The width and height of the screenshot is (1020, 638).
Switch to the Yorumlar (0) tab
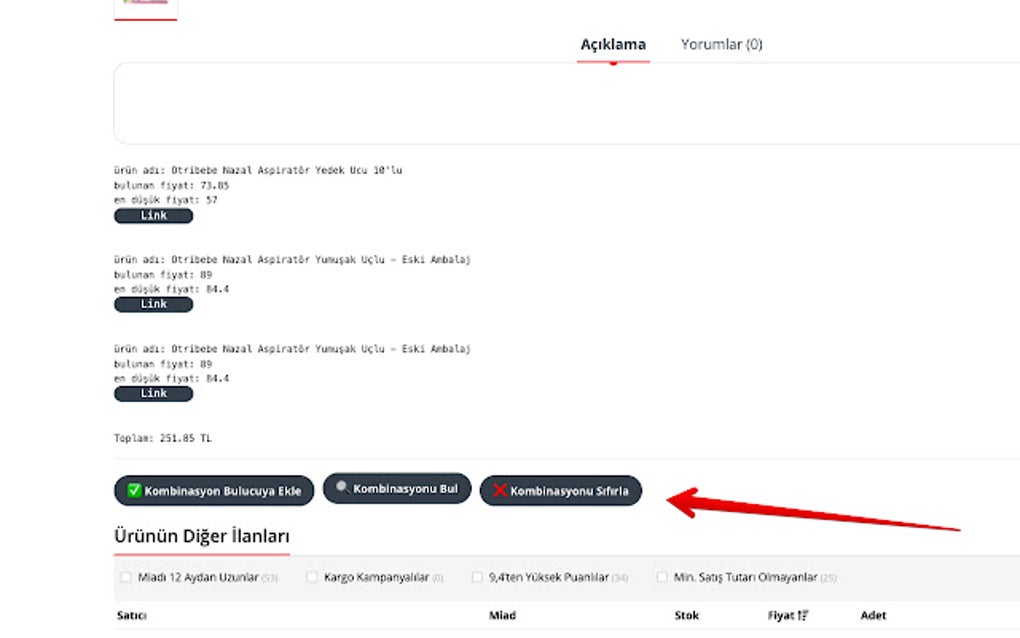pos(721,44)
